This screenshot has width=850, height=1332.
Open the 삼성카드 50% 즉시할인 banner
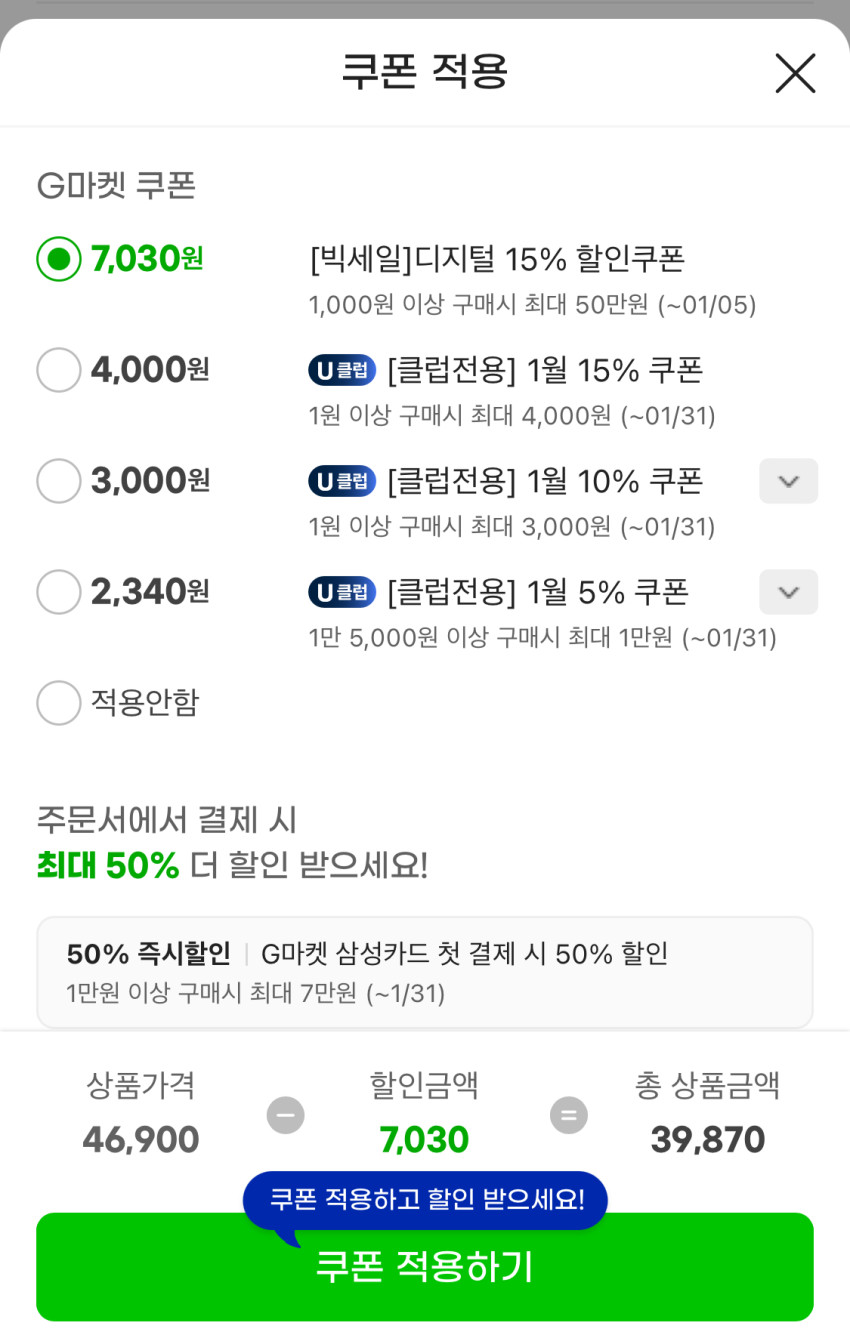tap(424, 972)
